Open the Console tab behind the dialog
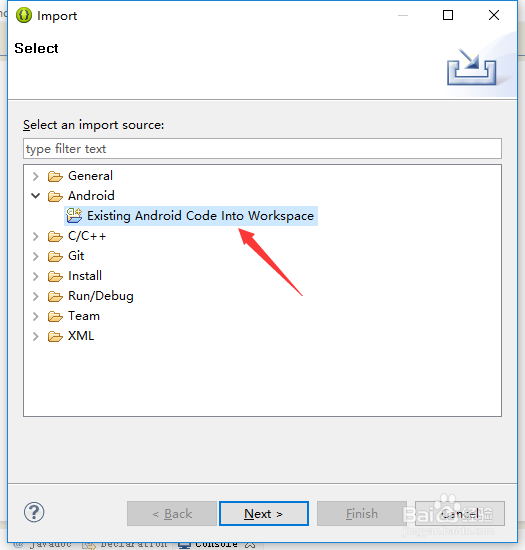This screenshot has width=525, height=550. pos(216,544)
